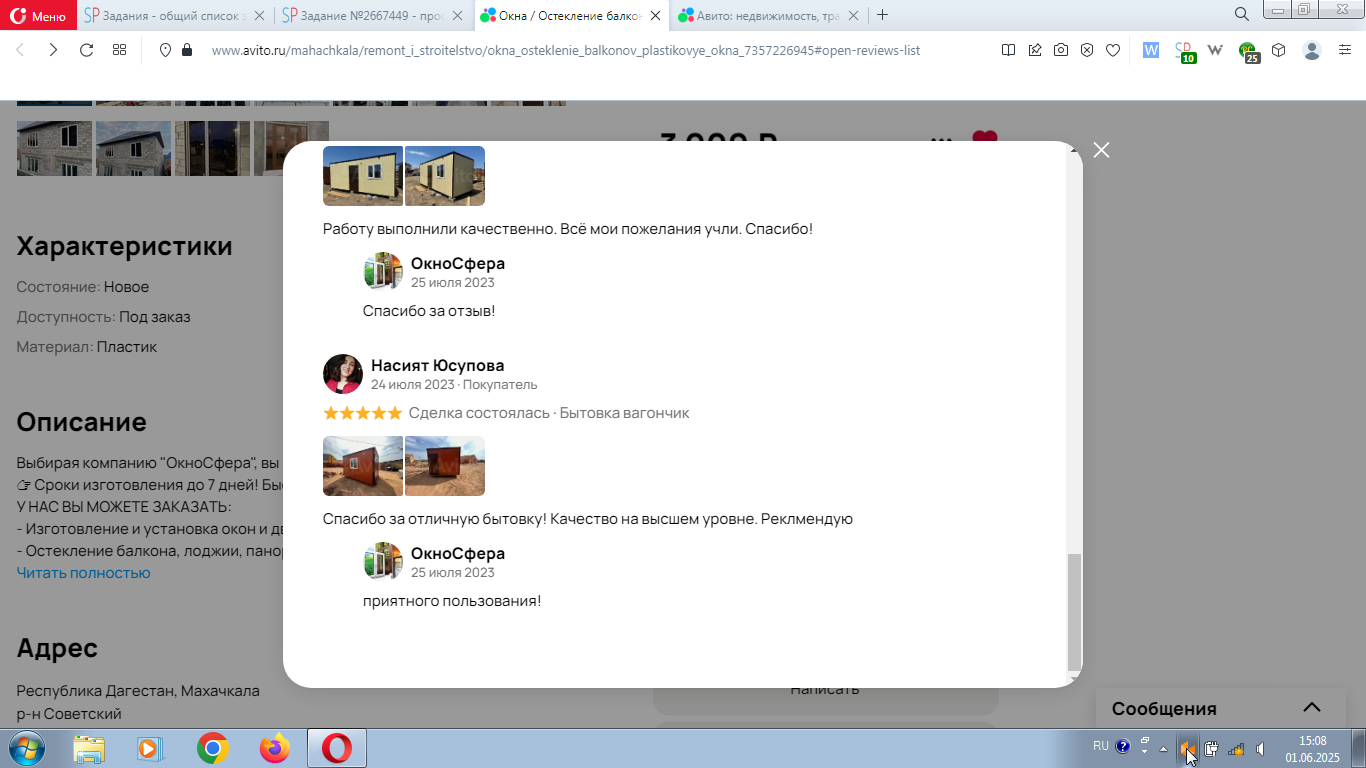1366x768 pixels.
Task: Open second red cabin photo by Насият
Action: 445,466
